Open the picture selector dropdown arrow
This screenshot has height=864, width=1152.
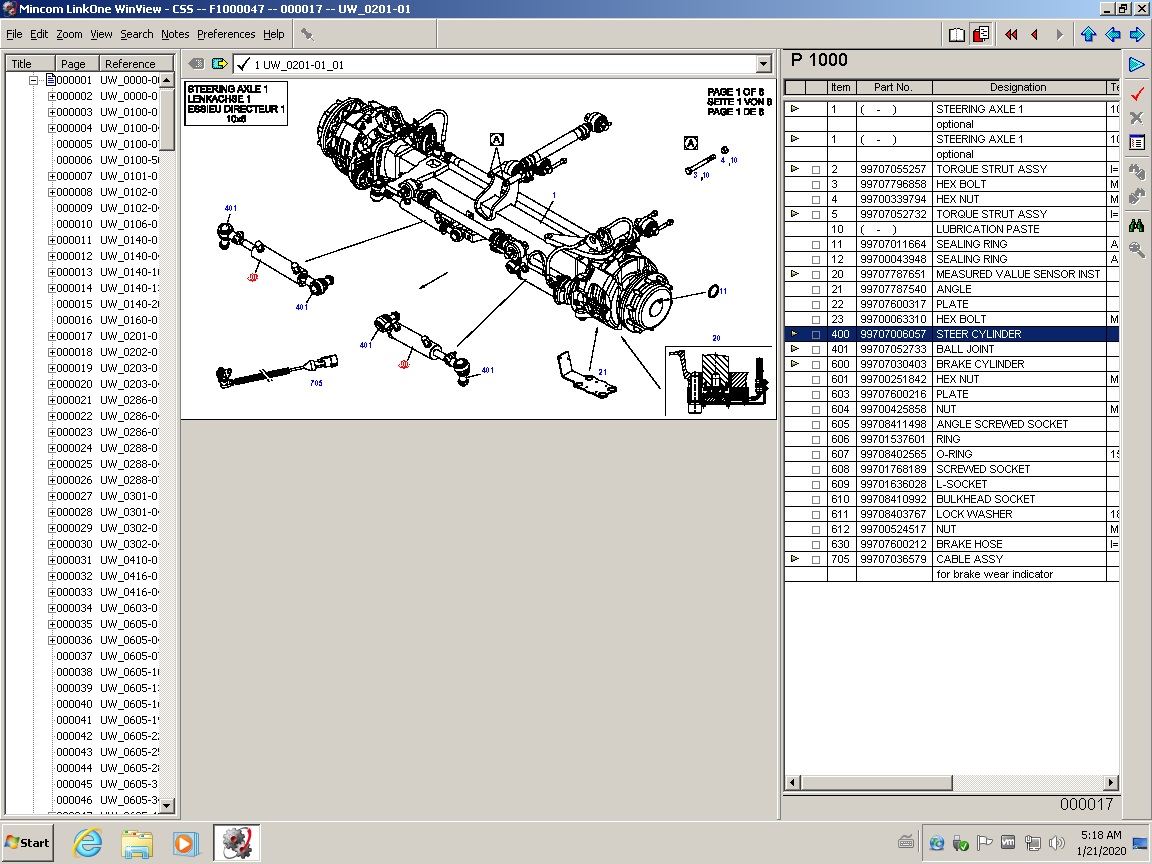(x=763, y=65)
